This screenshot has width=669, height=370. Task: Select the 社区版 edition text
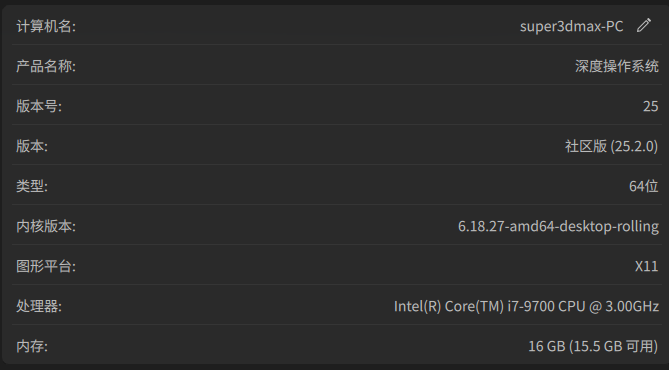pos(586,146)
